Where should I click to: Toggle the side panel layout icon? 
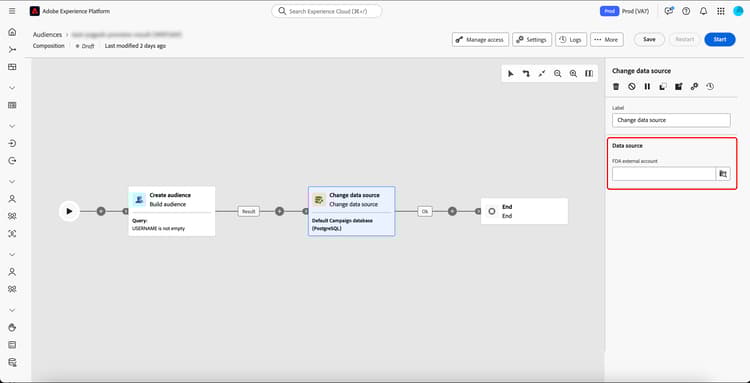[x=589, y=74]
